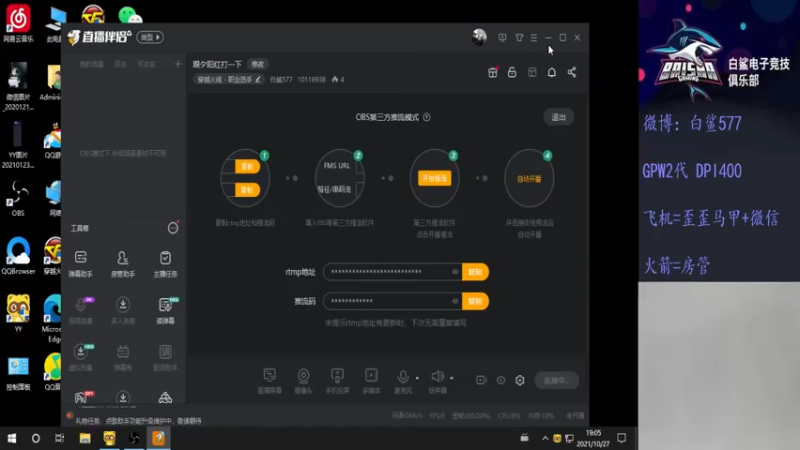Open the 弹幕助手 tool
Viewport: 800px width, 450px height.
point(81,264)
